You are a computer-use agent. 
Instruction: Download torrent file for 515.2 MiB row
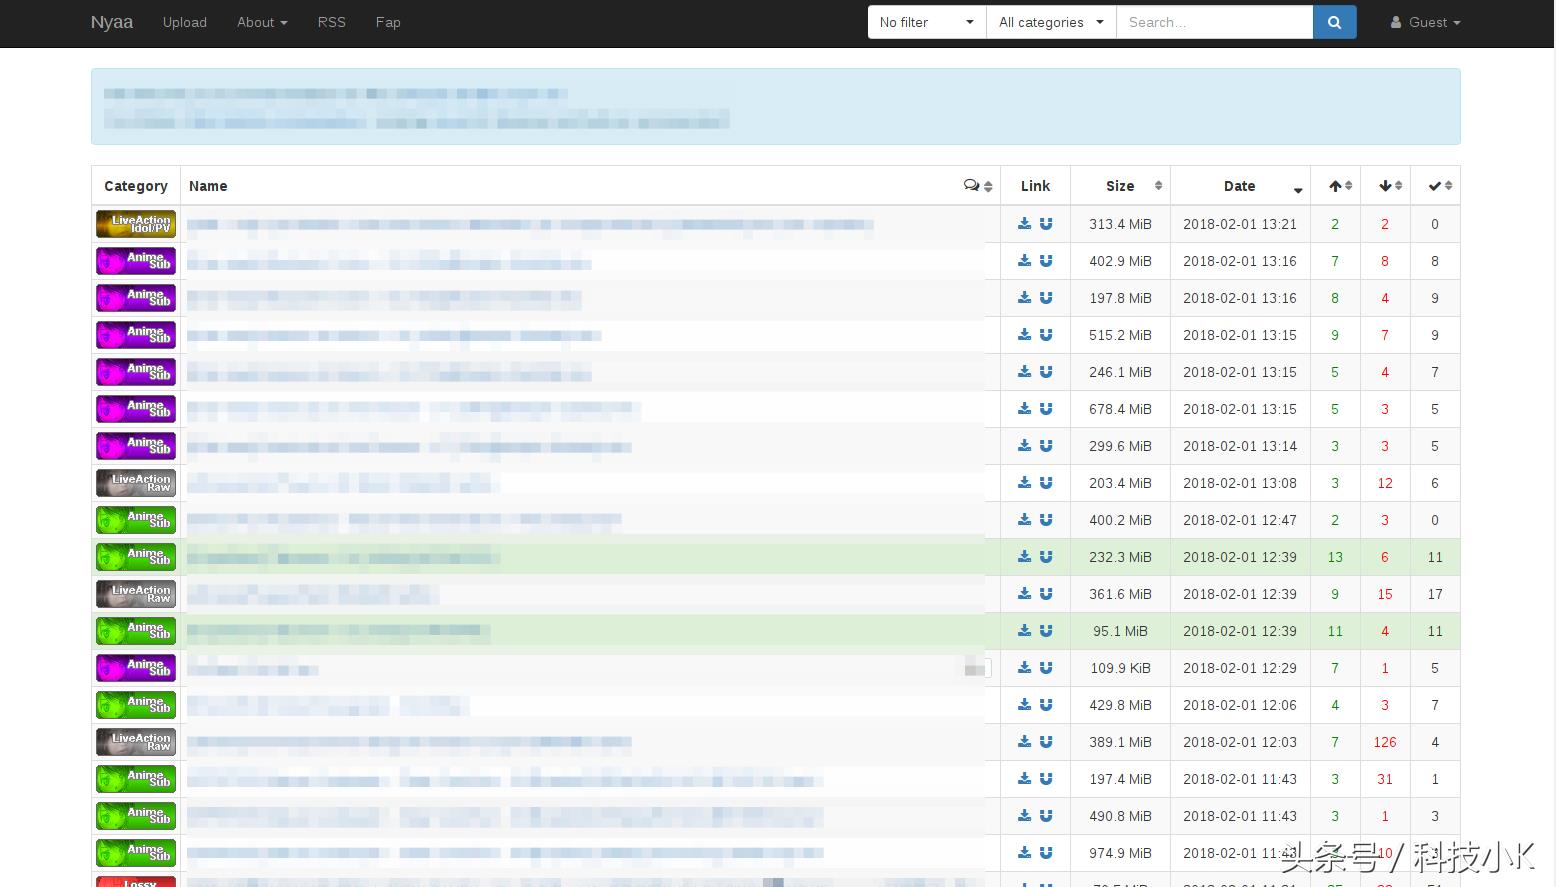point(1025,335)
